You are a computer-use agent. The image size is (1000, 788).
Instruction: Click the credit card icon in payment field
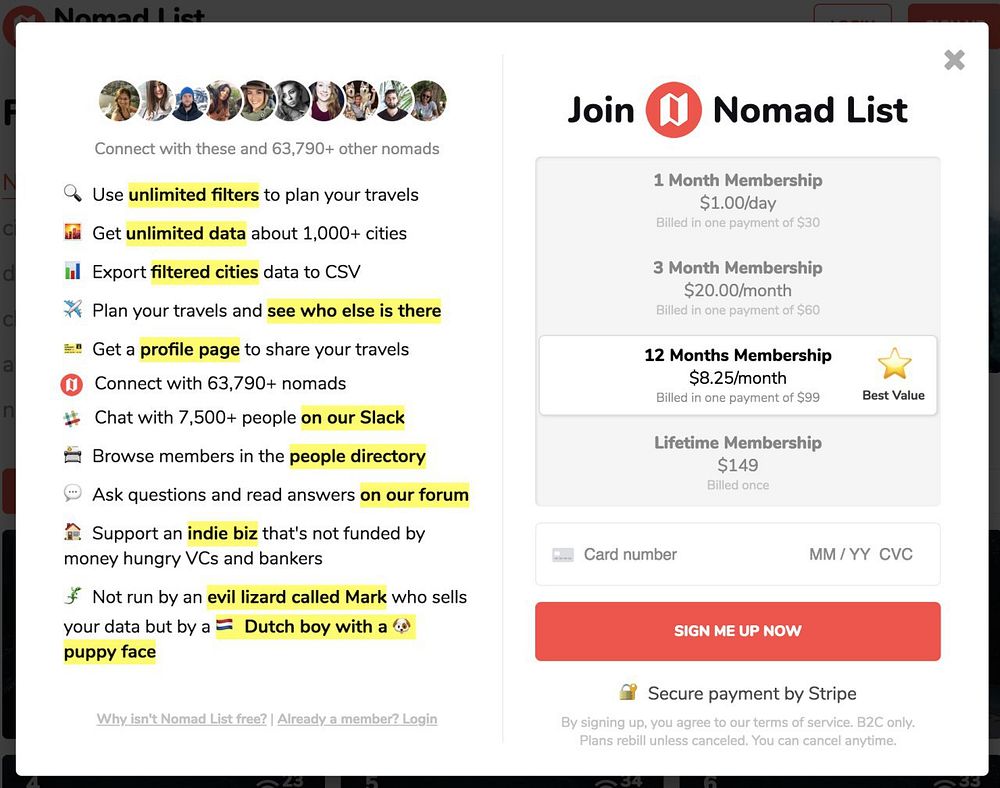click(563, 554)
